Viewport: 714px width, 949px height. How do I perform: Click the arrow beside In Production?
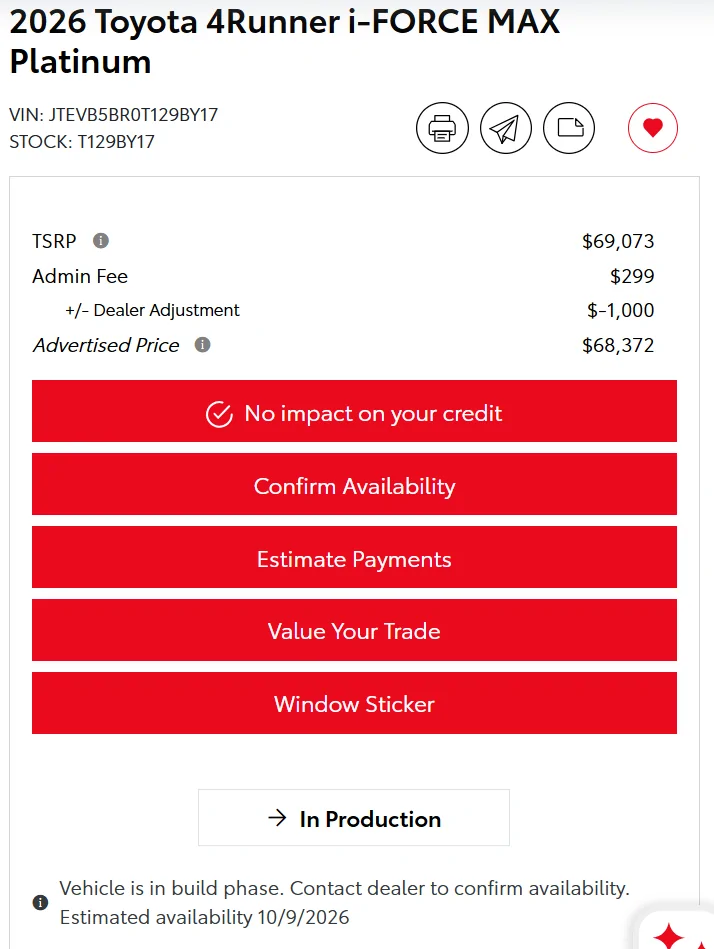point(277,818)
